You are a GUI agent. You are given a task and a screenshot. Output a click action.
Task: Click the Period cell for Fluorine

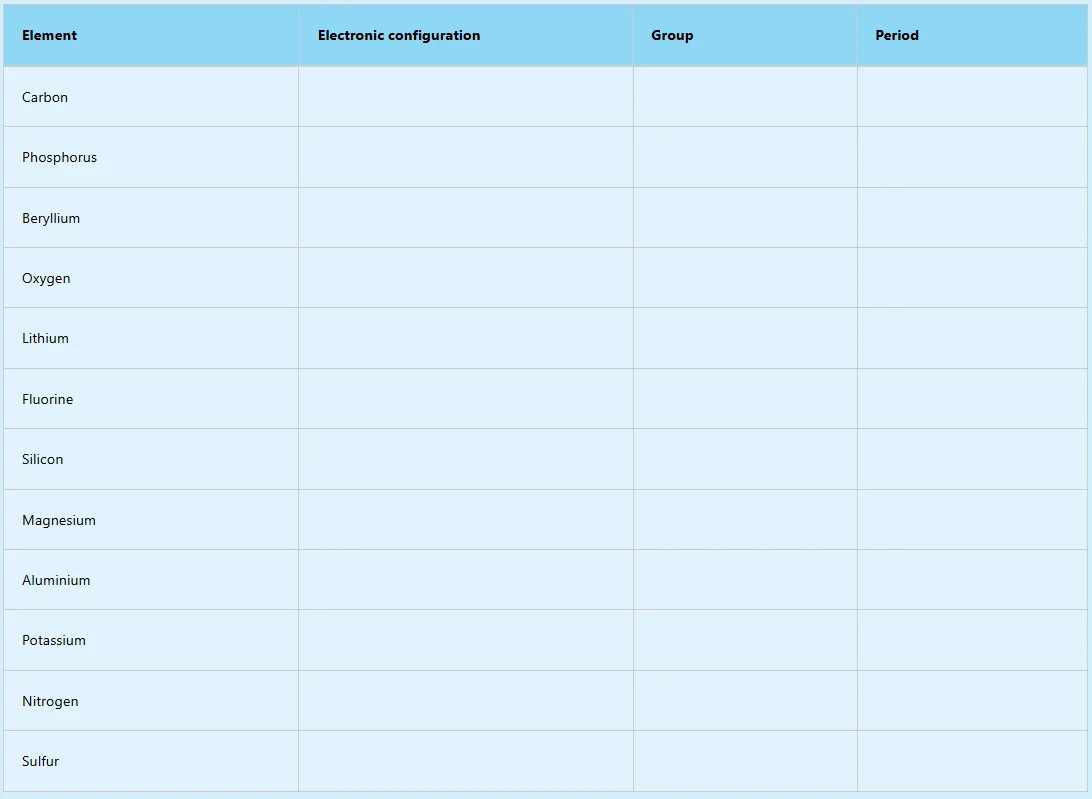[972, 399]
